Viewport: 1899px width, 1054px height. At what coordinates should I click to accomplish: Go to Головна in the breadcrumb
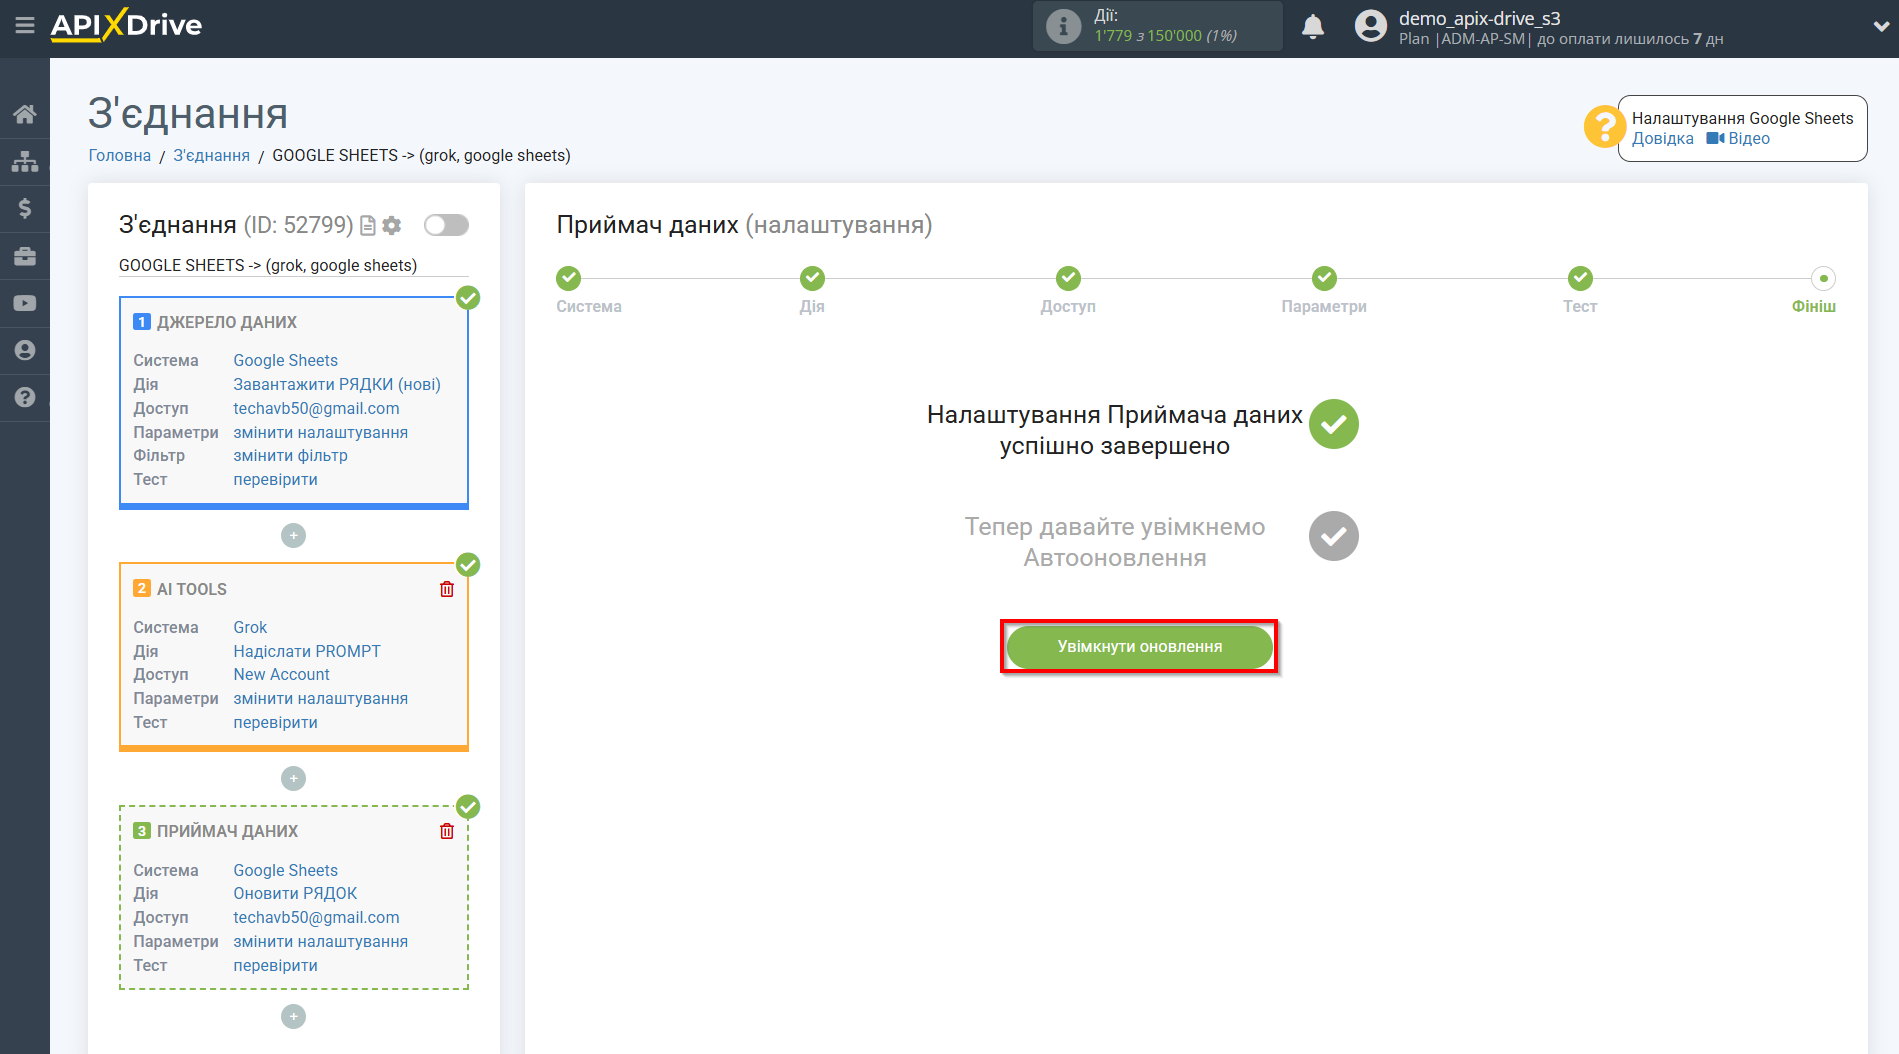pos(118,155)
